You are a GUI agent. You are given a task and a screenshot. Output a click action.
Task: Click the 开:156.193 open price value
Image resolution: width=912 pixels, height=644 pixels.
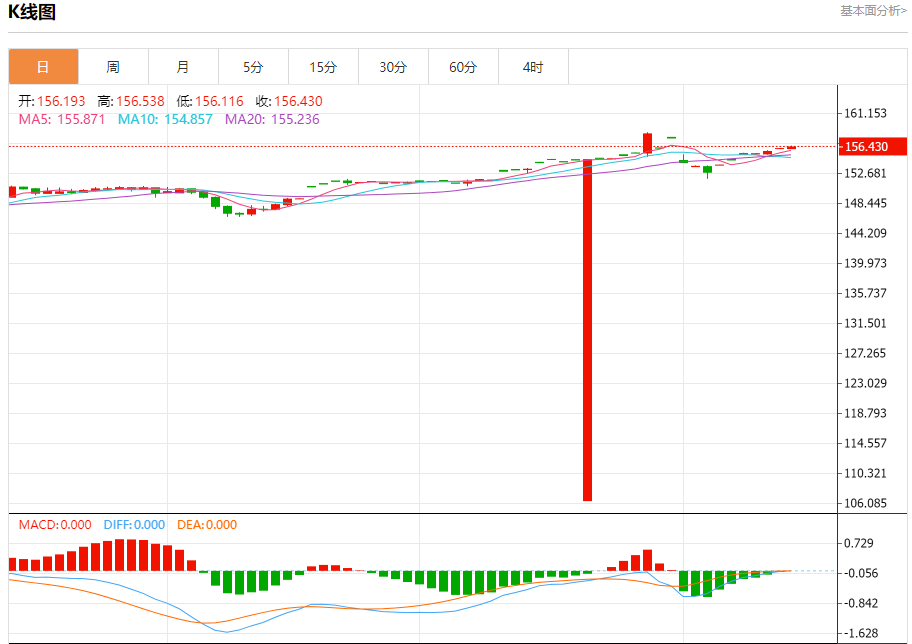tap(52, 101)
